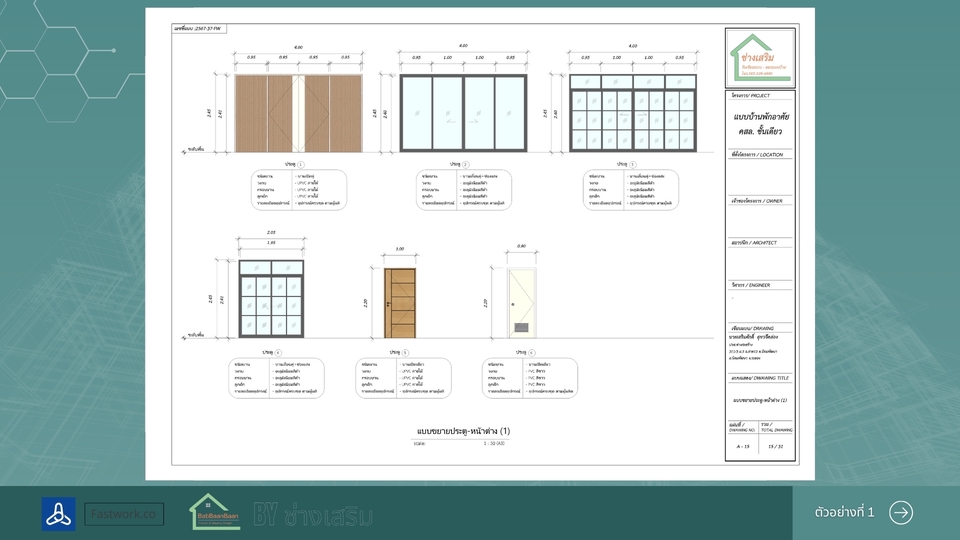
Task: Select the grid-pane glass door with transom
Action: click(x=632, y=112)
